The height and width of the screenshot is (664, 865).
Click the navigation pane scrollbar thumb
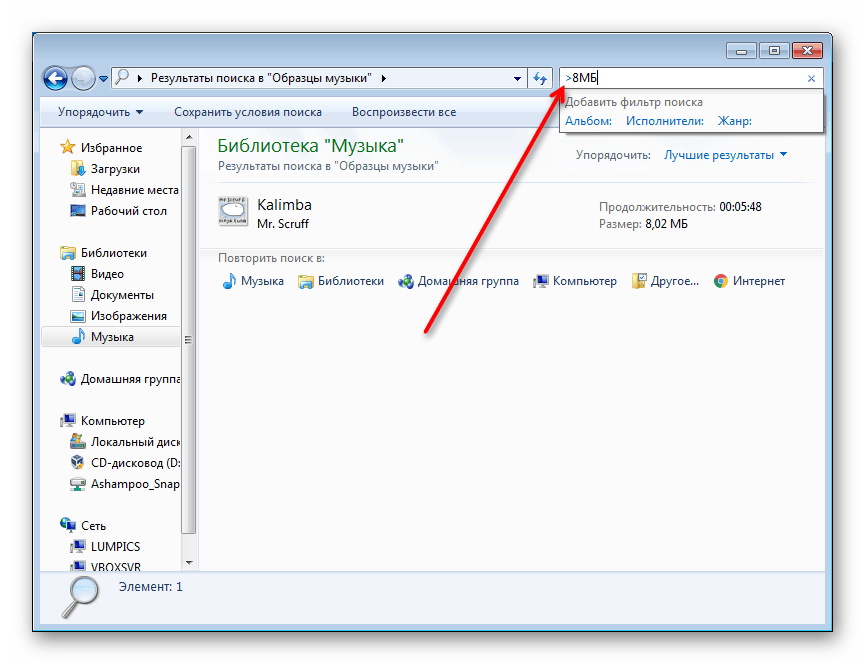(189, 340)
